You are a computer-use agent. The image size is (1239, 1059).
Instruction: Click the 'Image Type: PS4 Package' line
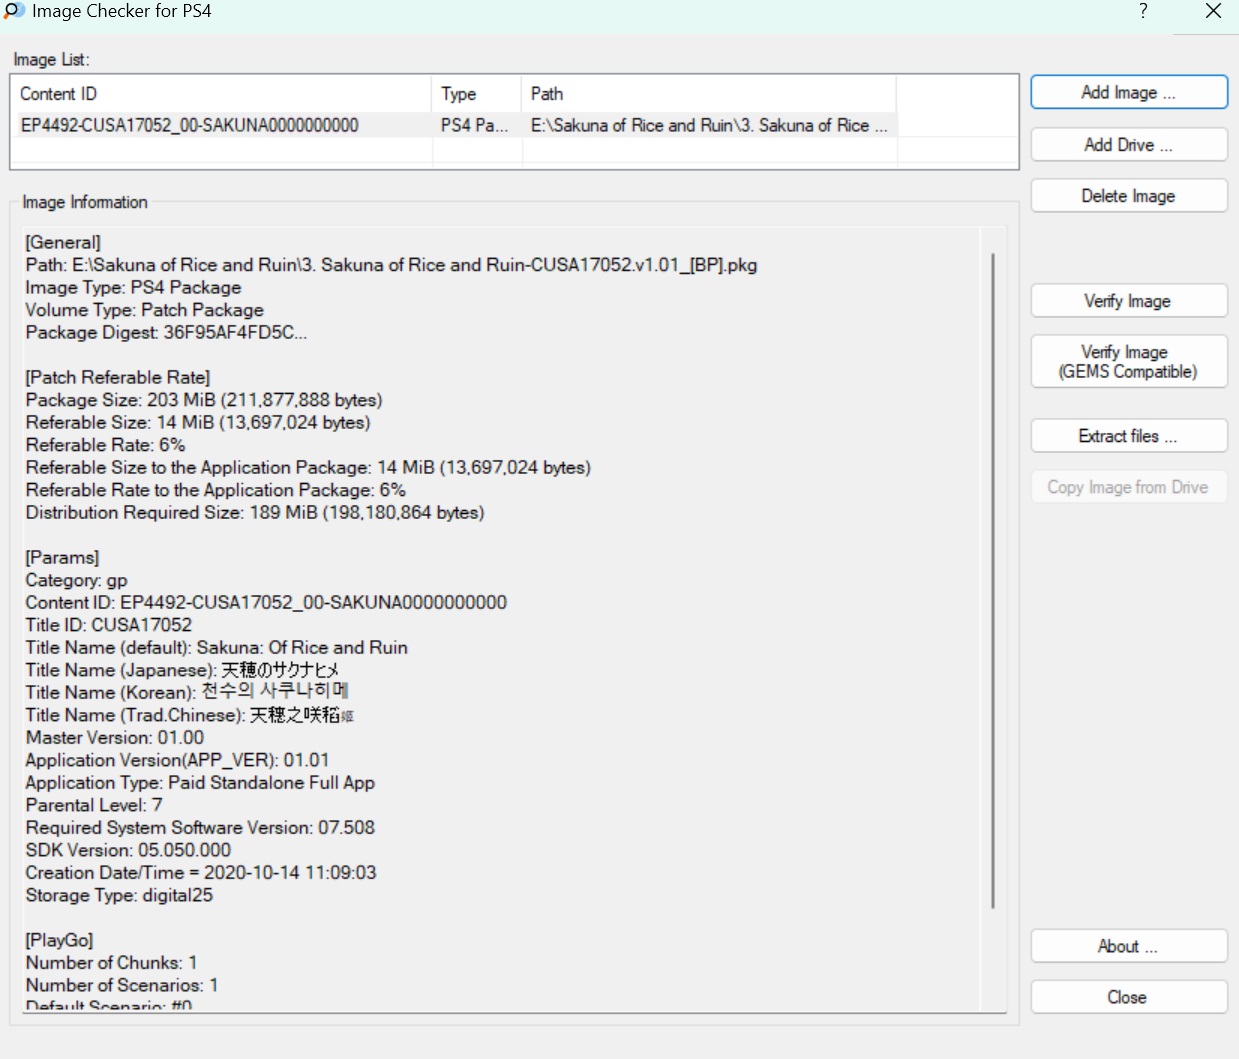[x=133, y=287]
